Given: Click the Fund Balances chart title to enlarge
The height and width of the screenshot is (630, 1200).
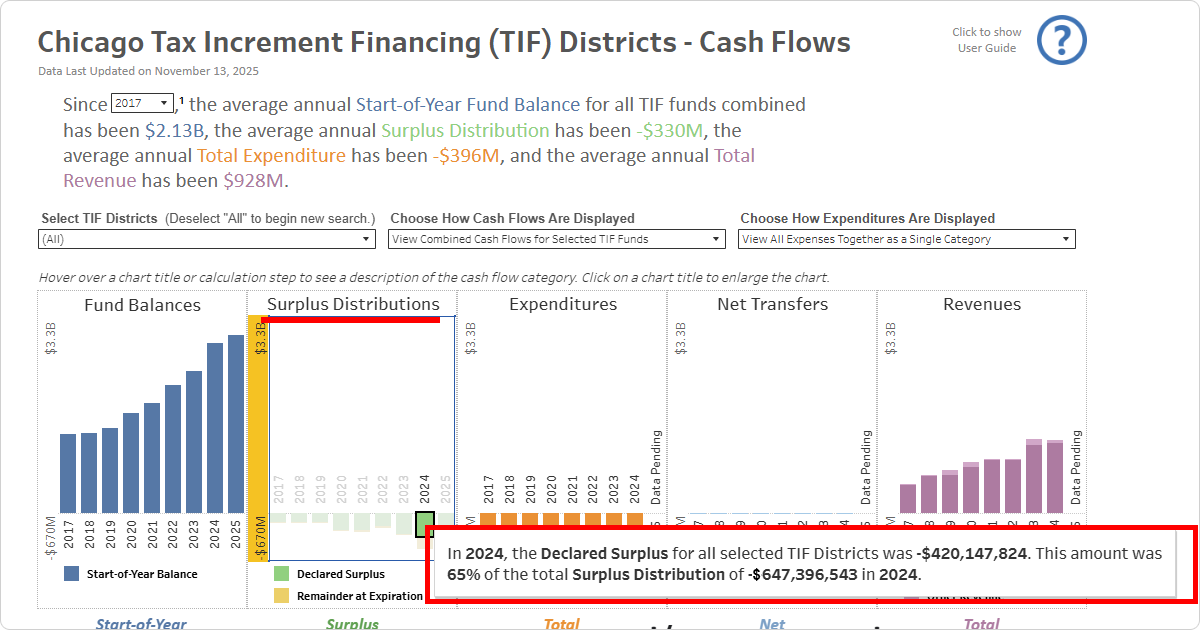Looking at the screenshot, I should click(141, 305).
